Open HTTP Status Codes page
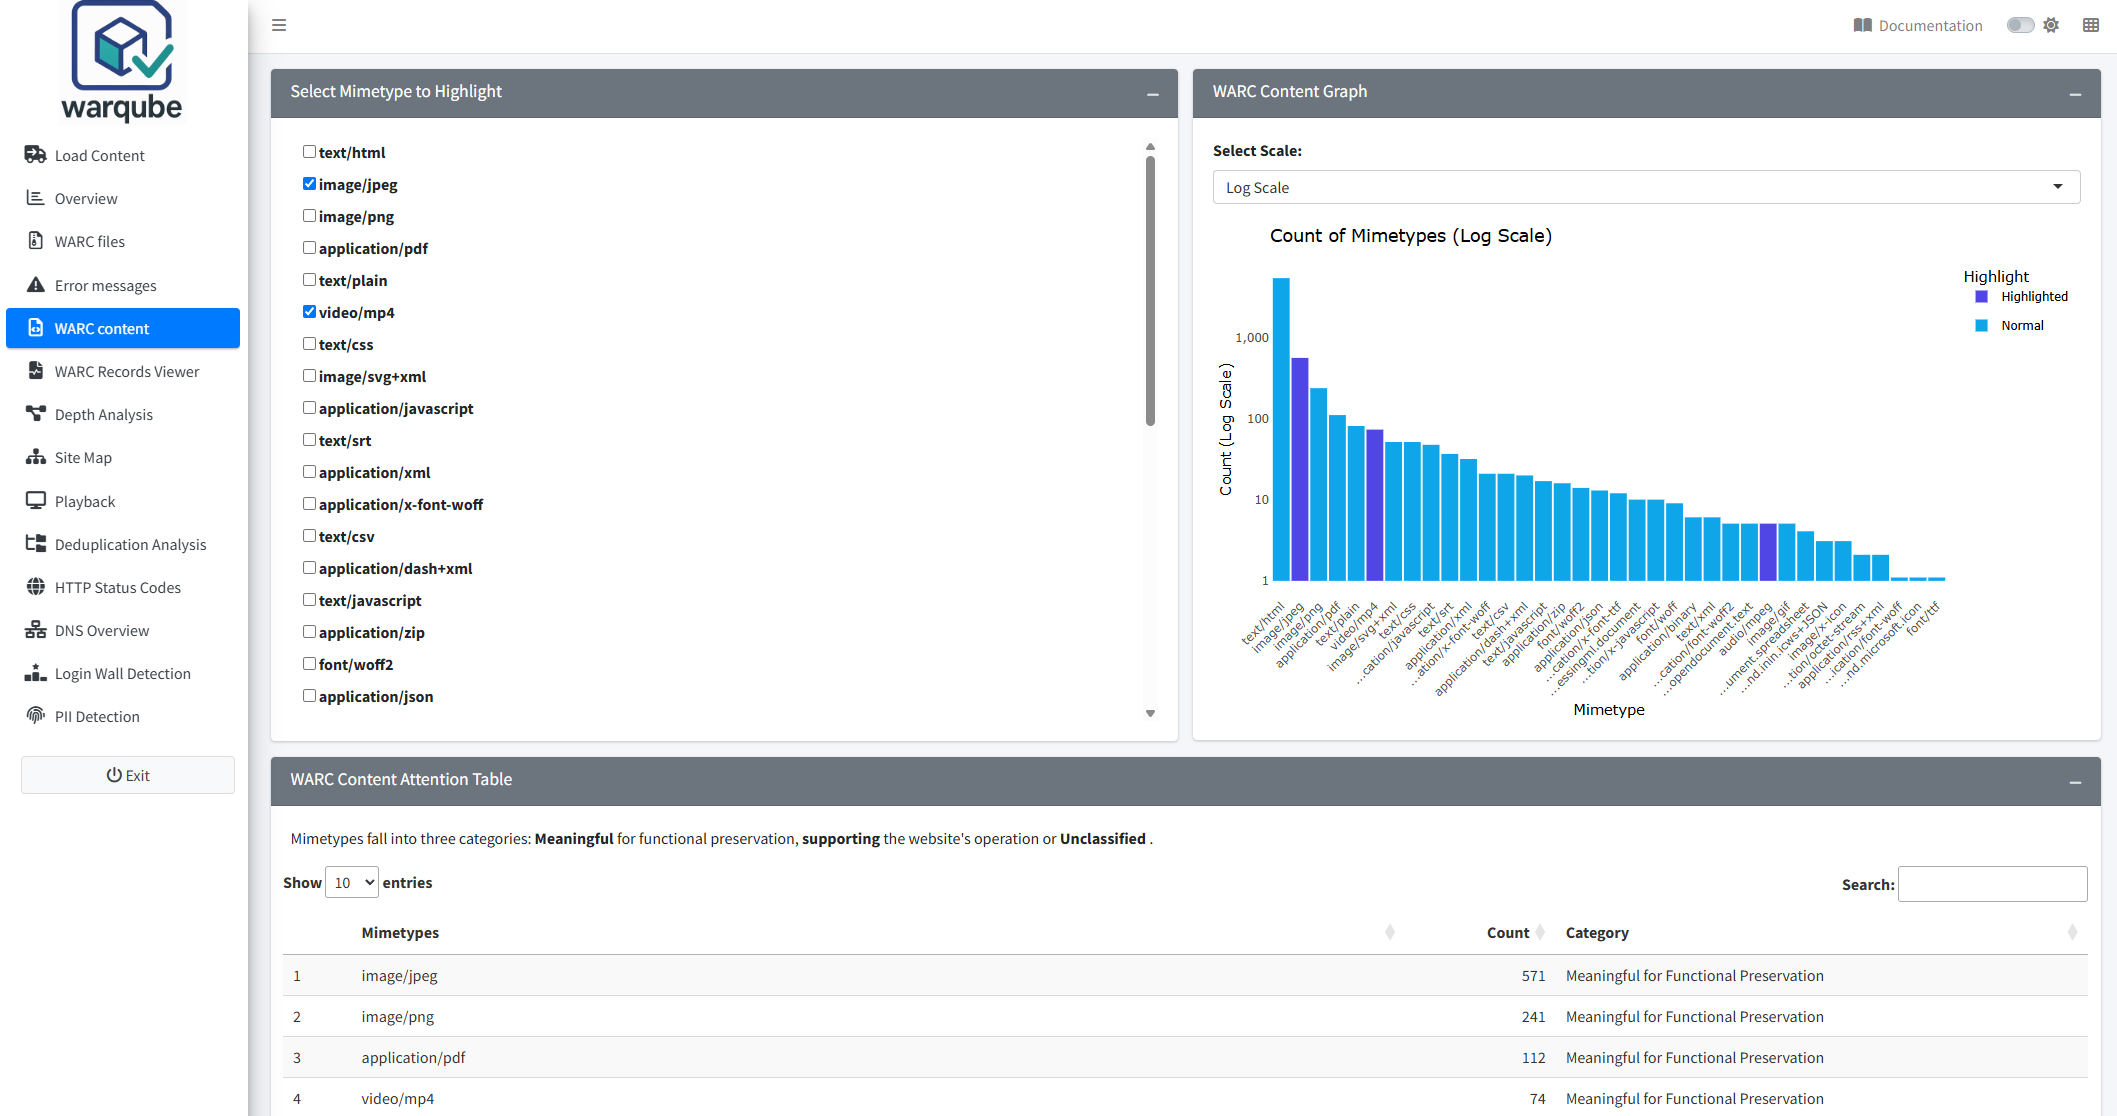 coord(123,587)
